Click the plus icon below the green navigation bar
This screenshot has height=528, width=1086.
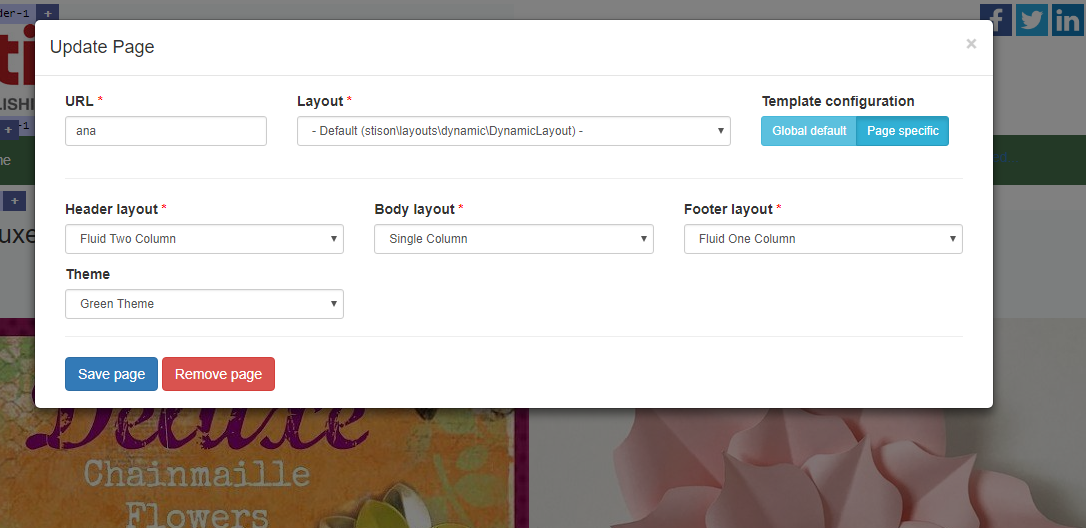15,201
